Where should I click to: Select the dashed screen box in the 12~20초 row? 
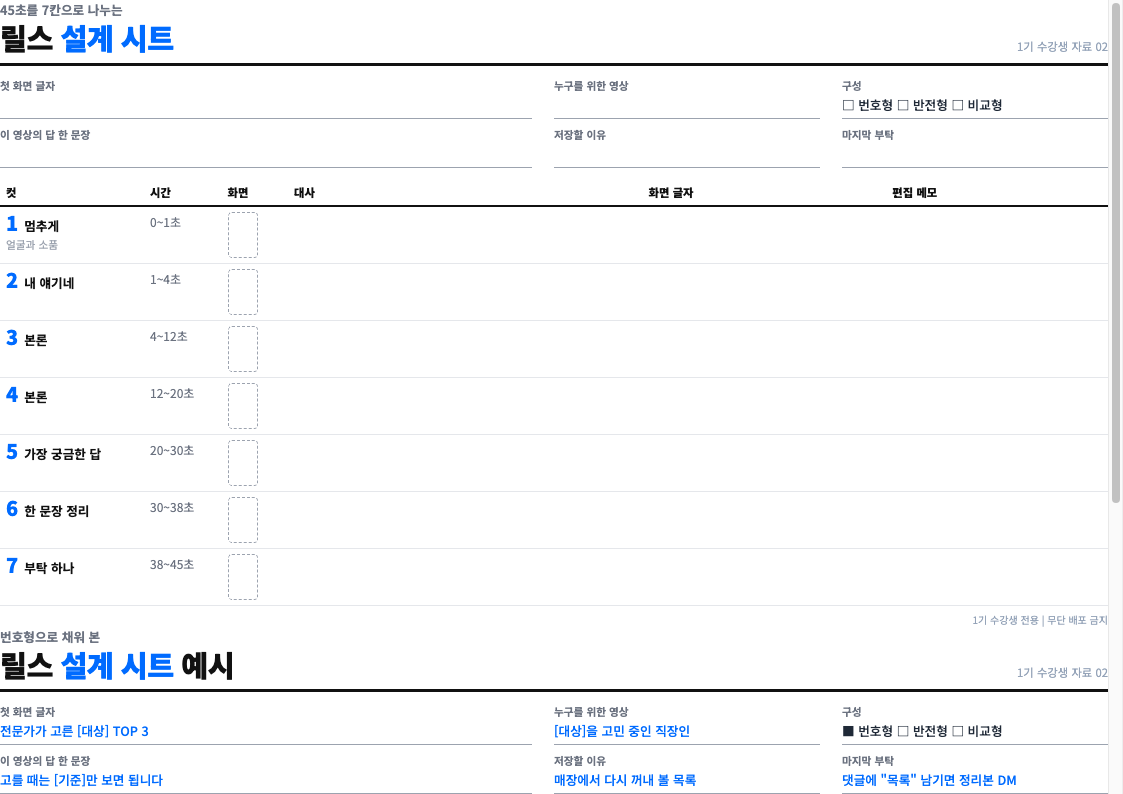pyautogui.click(x=243, y=406)
